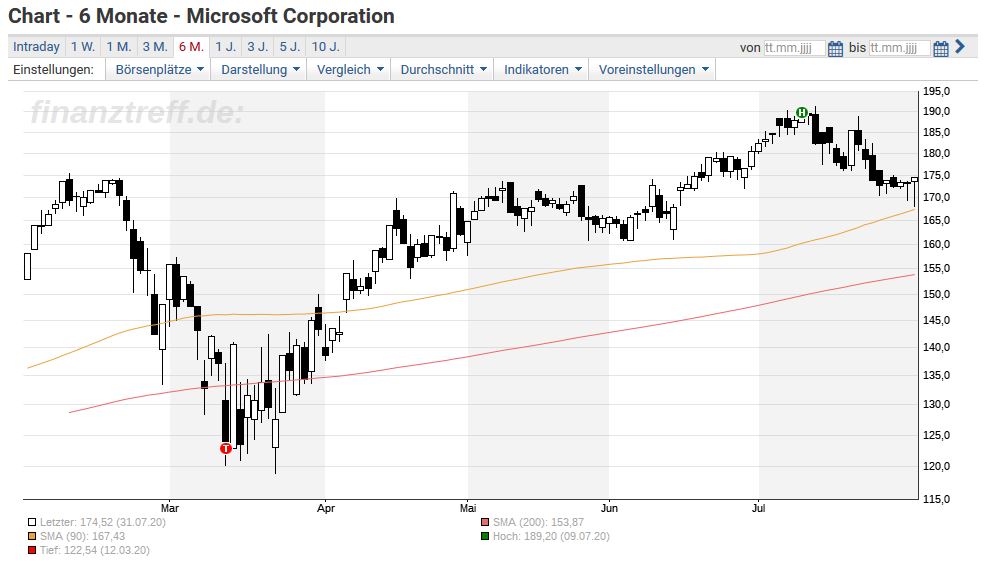Click the 115,0 price axis label
The image size is (990, 565).
point(936,499)
